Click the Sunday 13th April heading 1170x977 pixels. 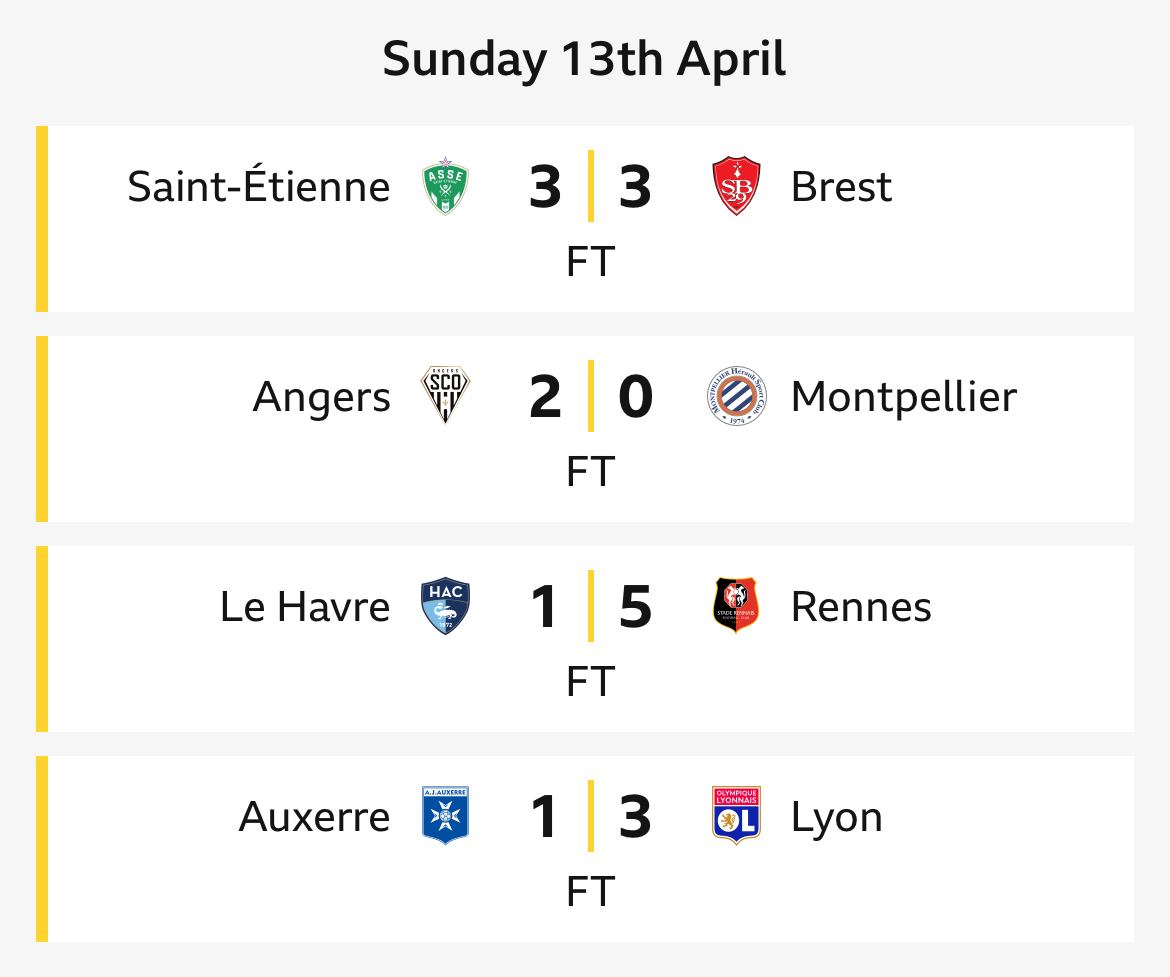tap(584, 60)
